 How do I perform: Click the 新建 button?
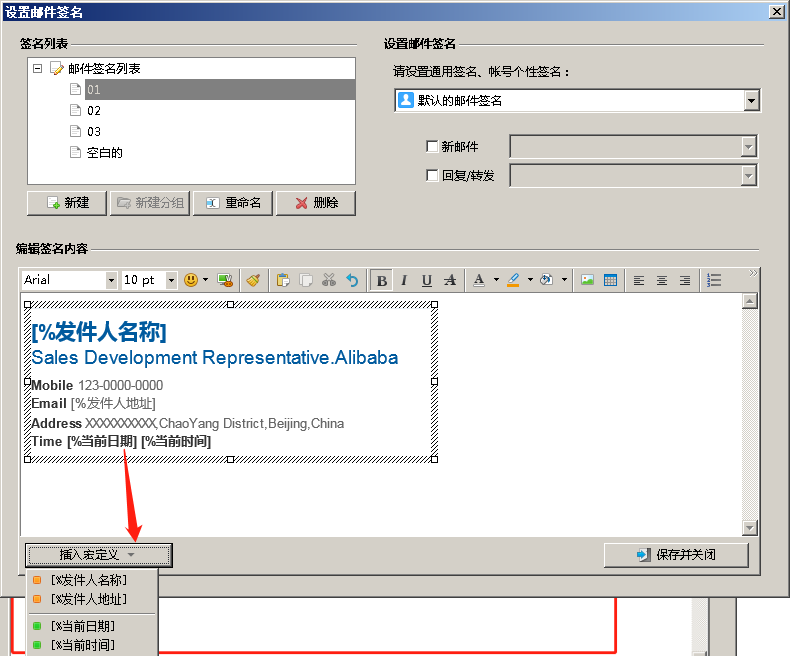(67, 203)
